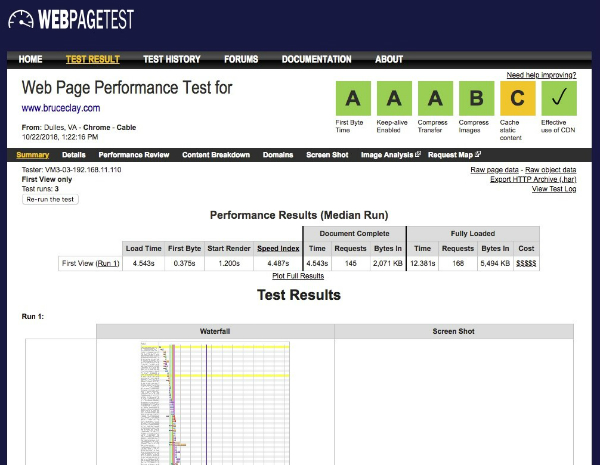Click the Test runs: 3 text
Screen dimensions: 600x465
click(40, 189)
